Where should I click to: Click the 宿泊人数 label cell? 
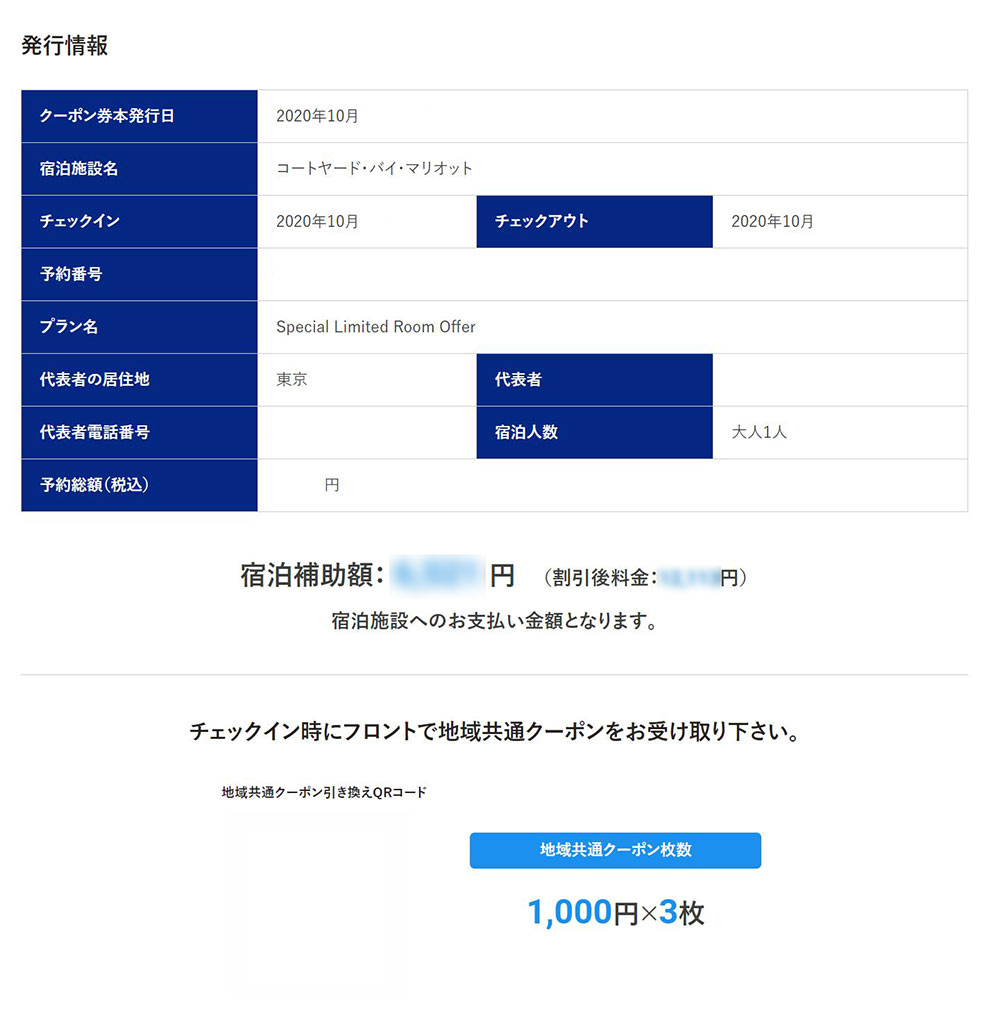point(594,432)
